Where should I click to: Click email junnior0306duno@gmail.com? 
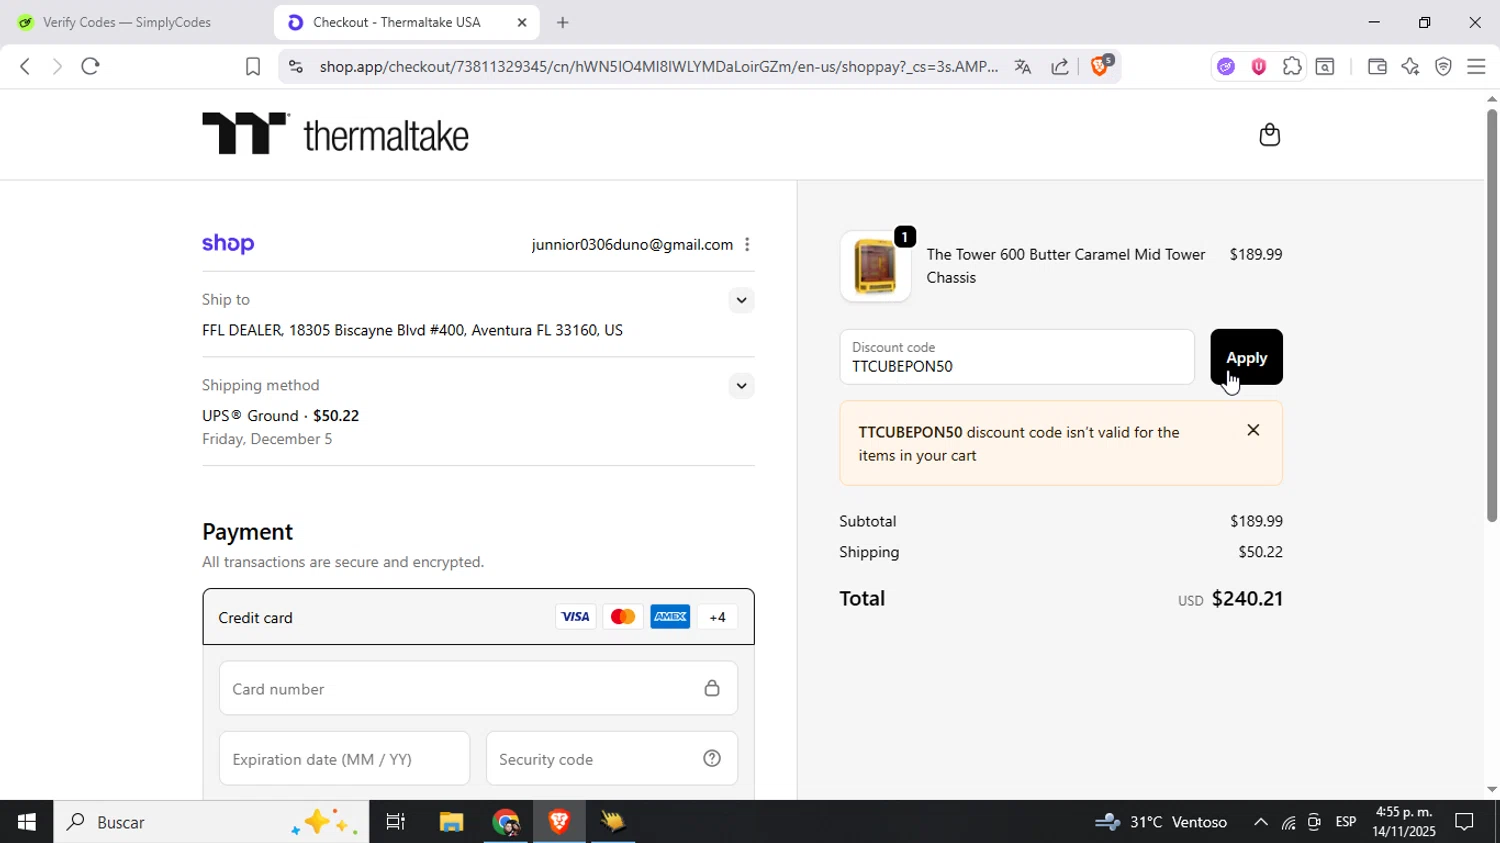point(632,245)
